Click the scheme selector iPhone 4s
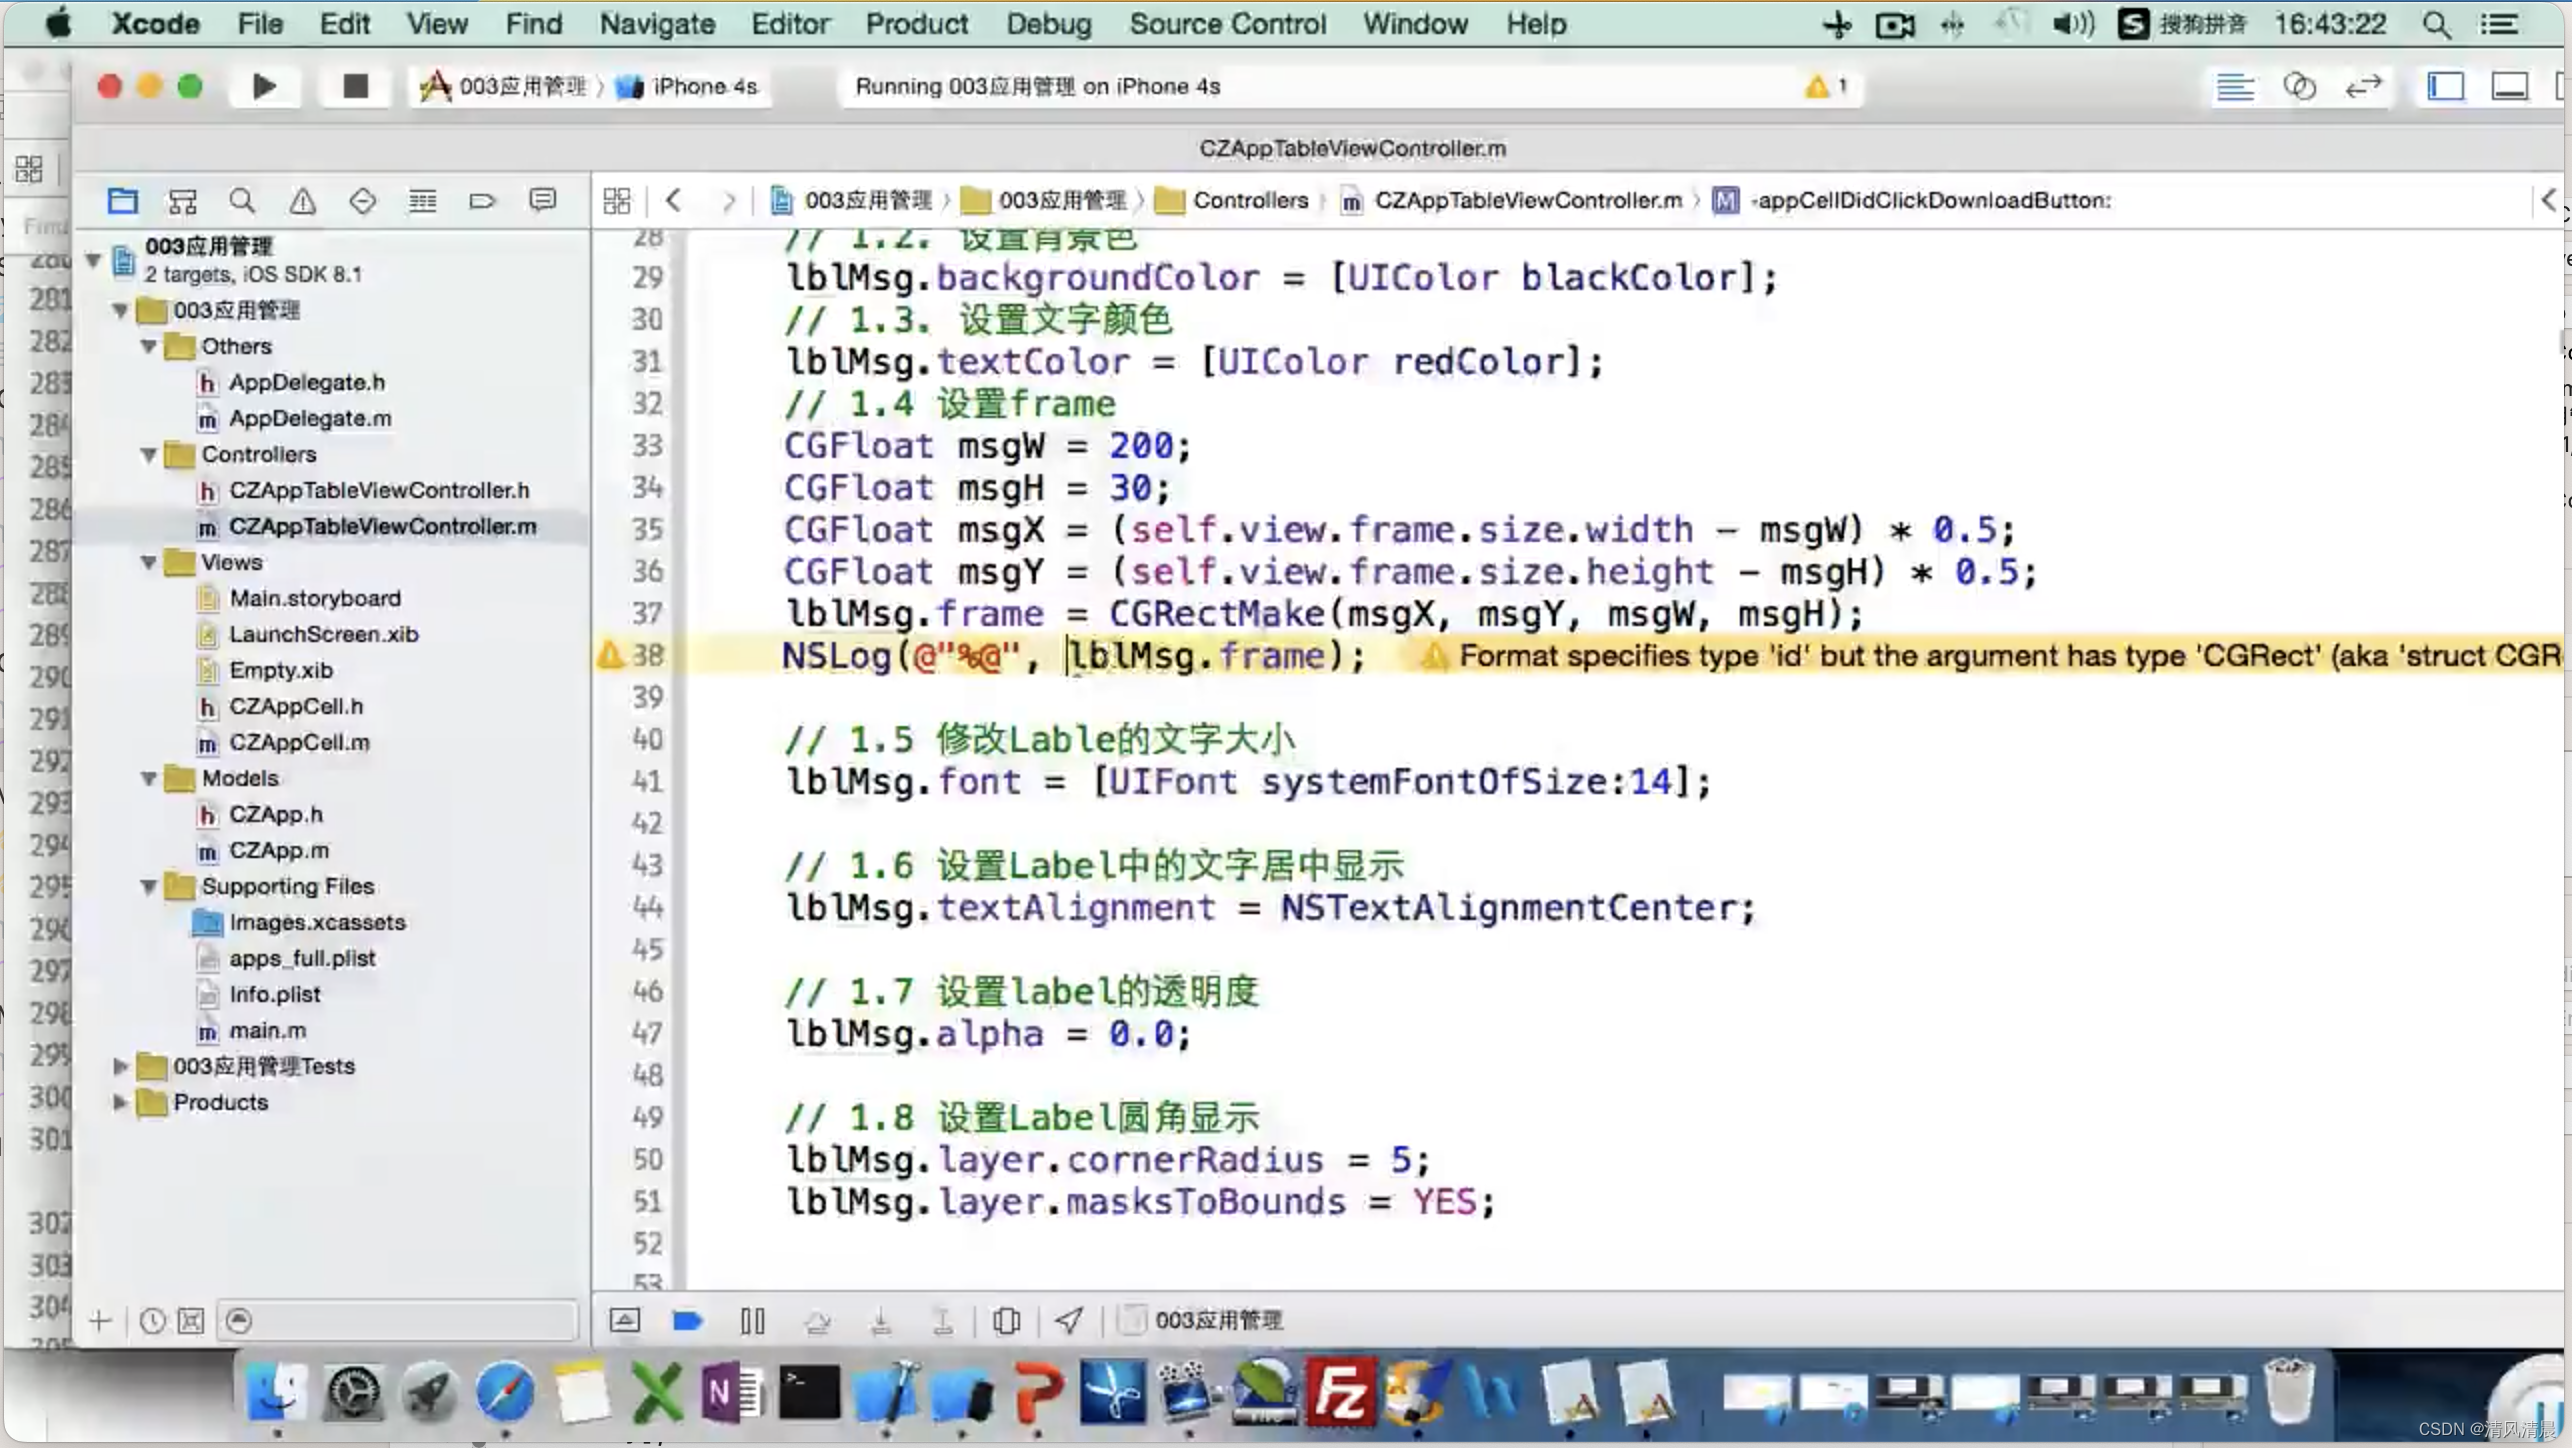2572x1448 pixels. pos(703,85)
